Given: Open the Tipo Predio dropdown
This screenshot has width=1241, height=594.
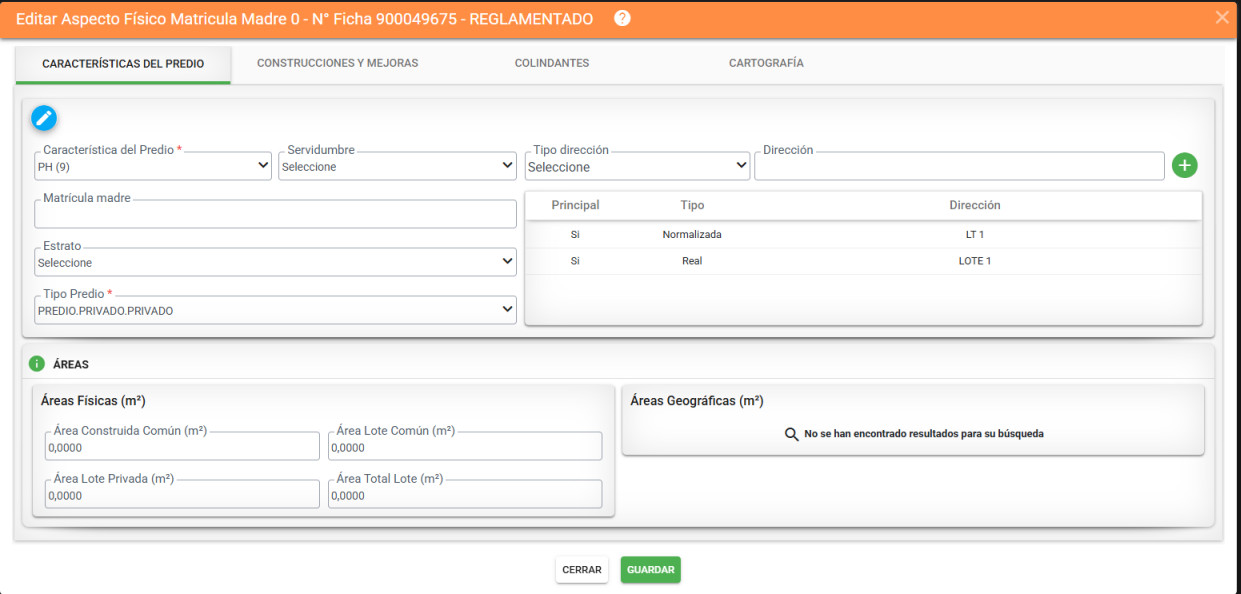Looking at the screenshot, I should [276, 310].
